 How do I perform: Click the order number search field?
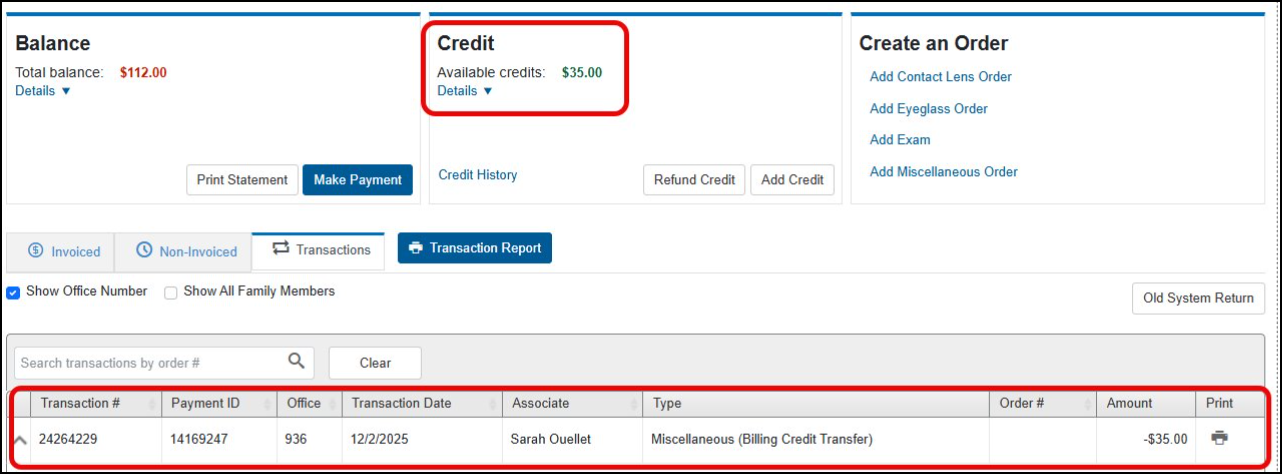[x=150, y=363]
